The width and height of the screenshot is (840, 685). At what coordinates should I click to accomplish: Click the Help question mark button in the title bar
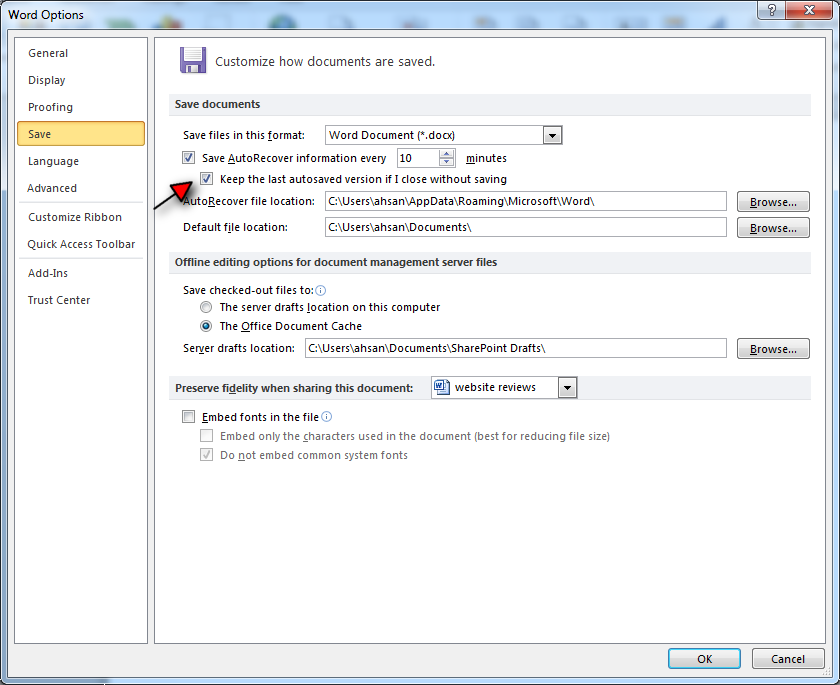click(x=771, y=10)
